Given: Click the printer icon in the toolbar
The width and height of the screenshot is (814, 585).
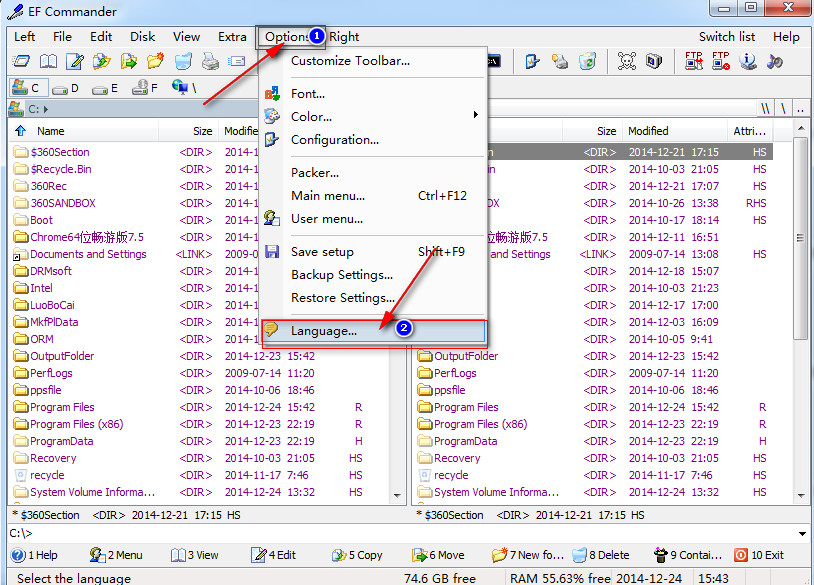Looking at the screenshot, I should (x=210, y=62).
